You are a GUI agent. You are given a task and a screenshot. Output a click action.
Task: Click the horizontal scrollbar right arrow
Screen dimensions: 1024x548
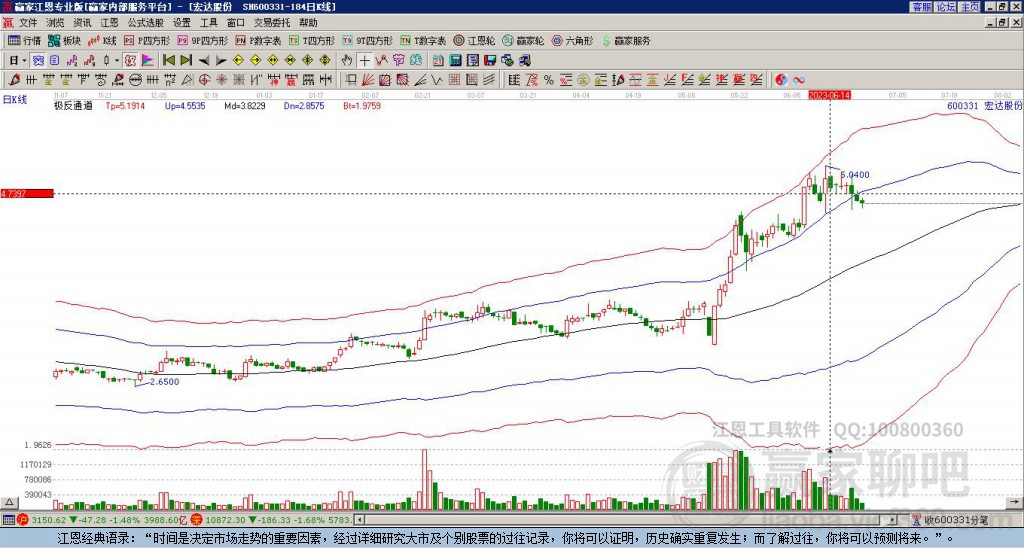coord(893,520)
